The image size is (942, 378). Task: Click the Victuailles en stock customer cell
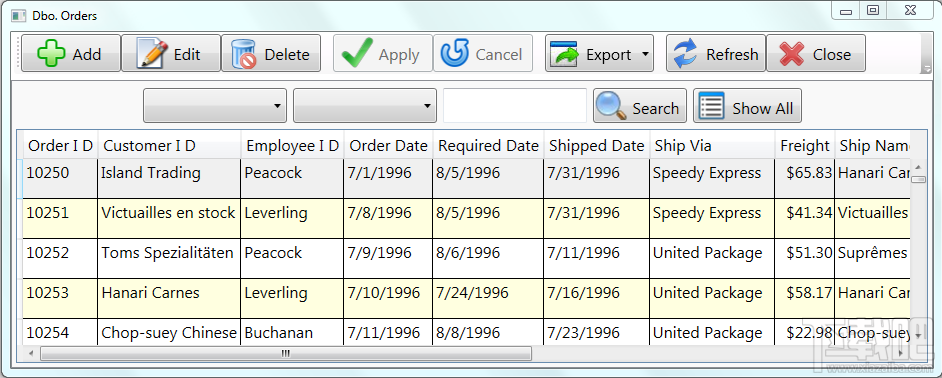tap(169, 219)
